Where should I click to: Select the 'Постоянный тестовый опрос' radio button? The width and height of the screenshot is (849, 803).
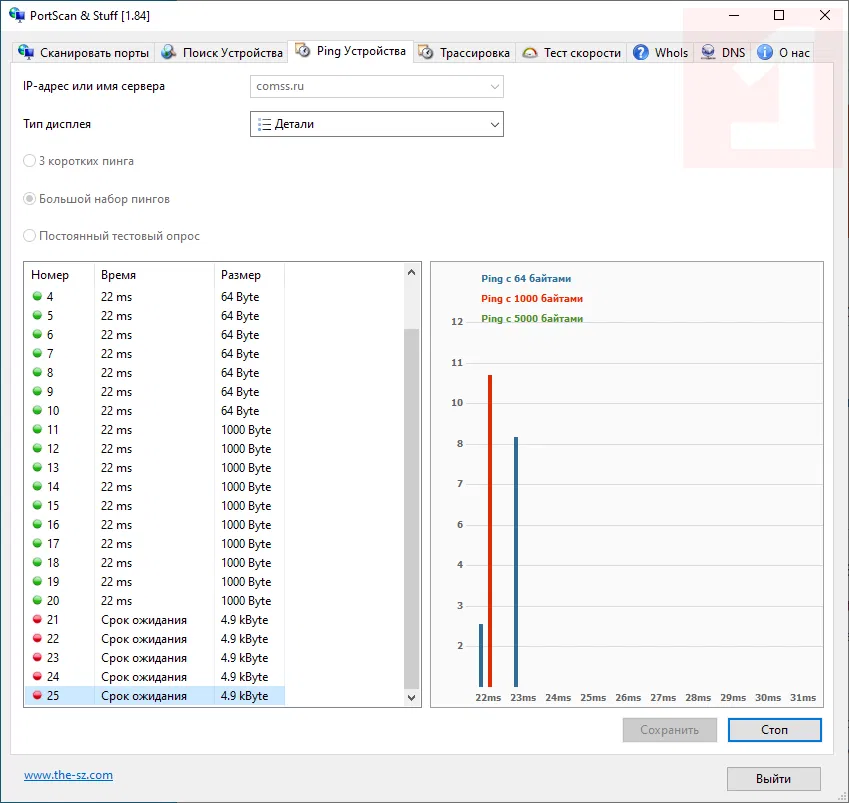click(29, 236)
